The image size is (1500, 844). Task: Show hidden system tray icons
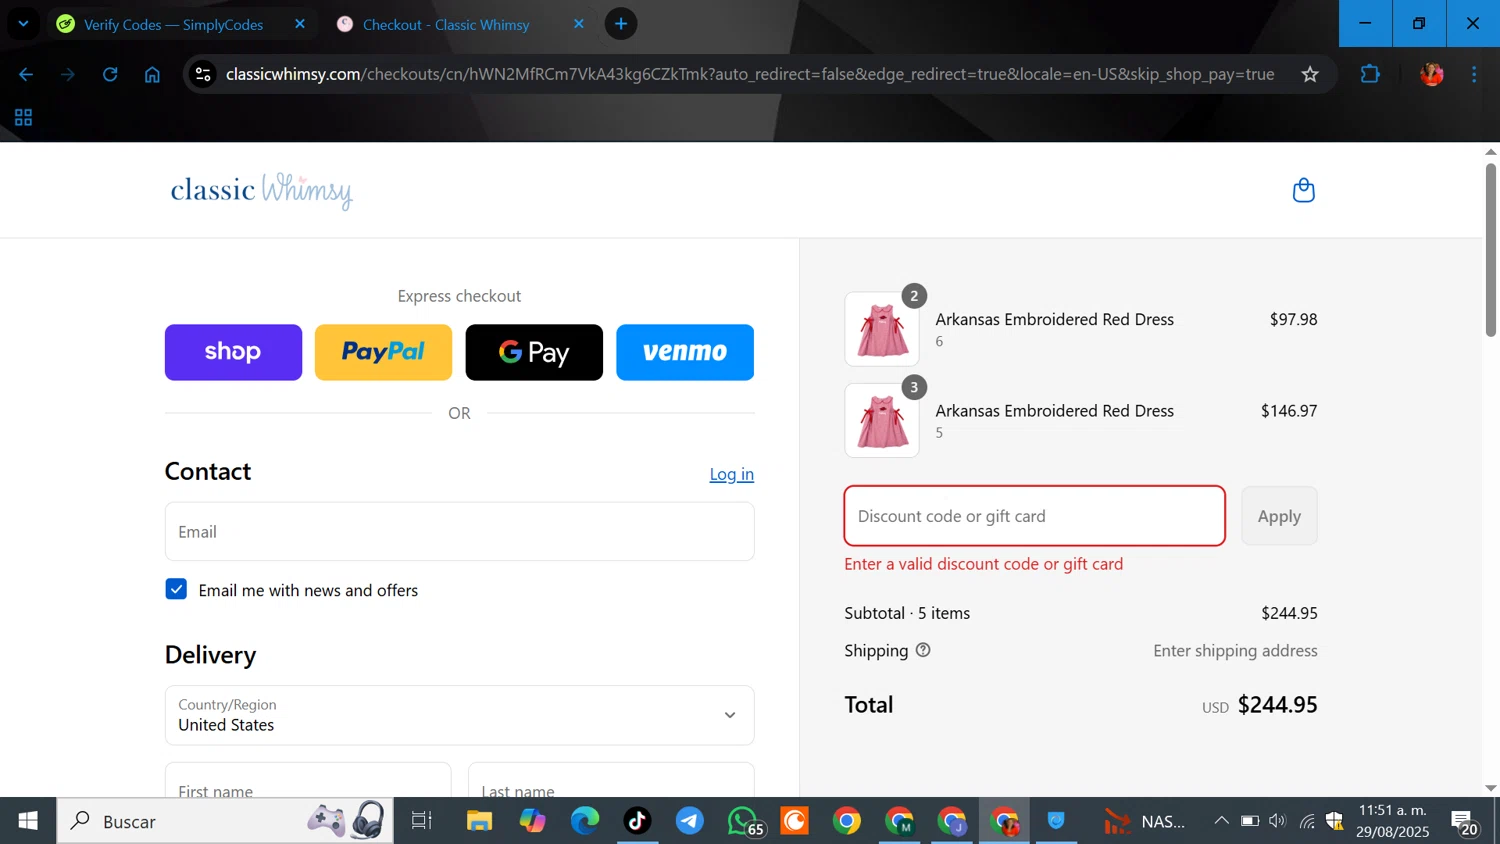pyautogui.click(x=1221, y=821)
